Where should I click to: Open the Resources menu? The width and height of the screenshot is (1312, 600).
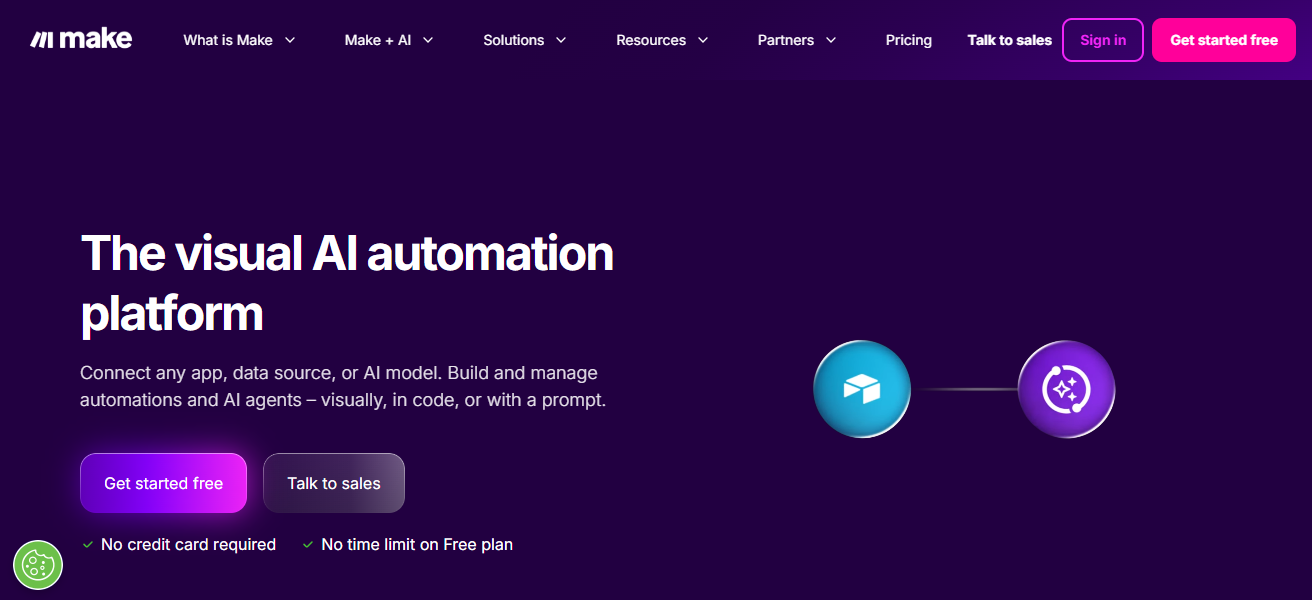tap(662, 40)
